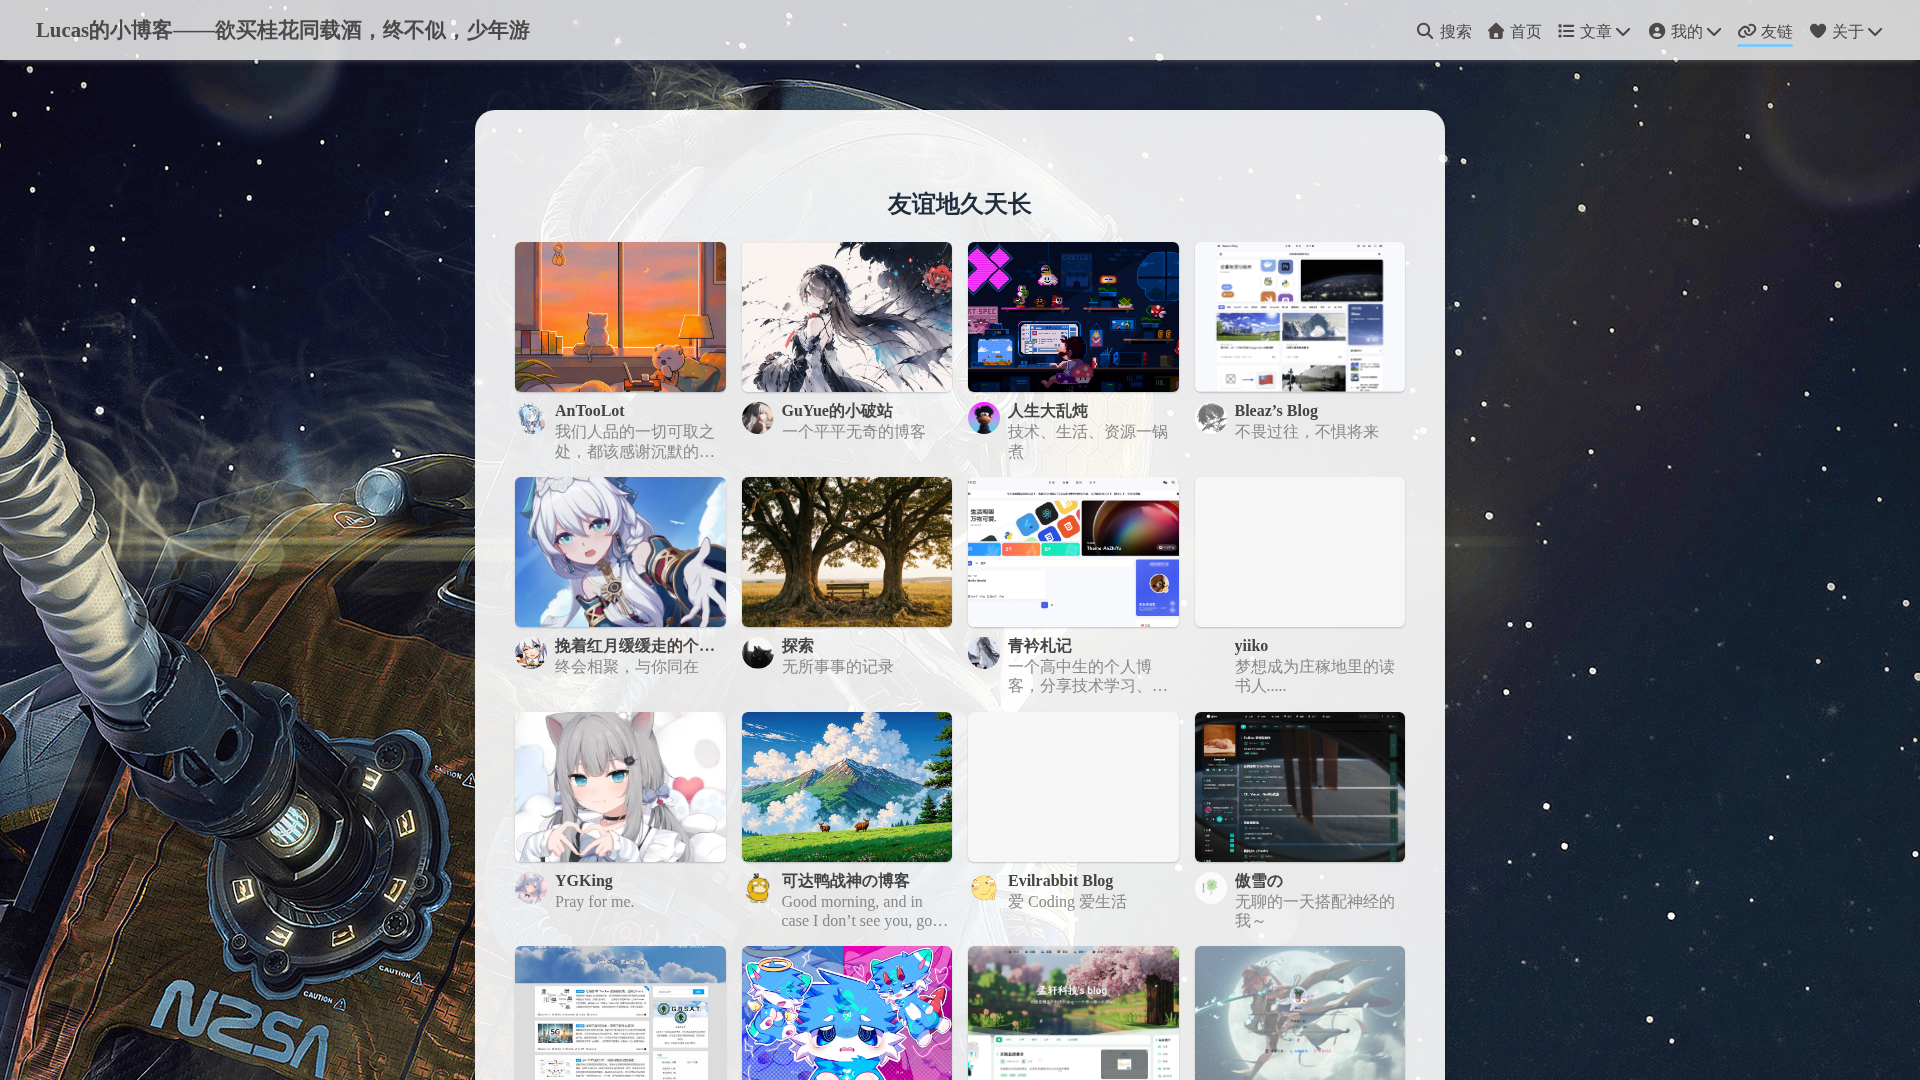Viewport: 1920px width, 1080px height.
Task: Click YGKing cat-ear girl thumbnail
Action: [x=620, y=787]
